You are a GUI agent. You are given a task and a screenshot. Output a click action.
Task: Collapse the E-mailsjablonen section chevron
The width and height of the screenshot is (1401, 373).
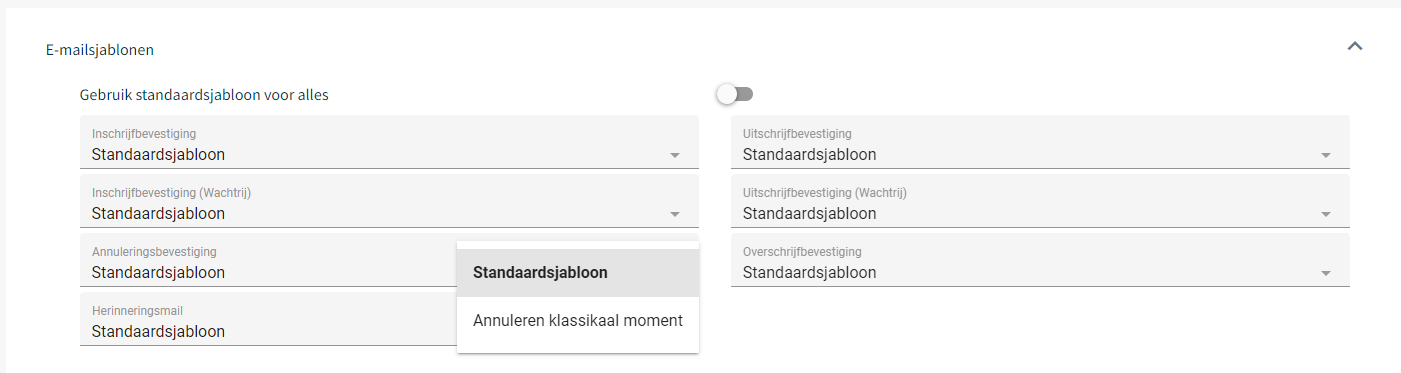(x=1355, y=46)
